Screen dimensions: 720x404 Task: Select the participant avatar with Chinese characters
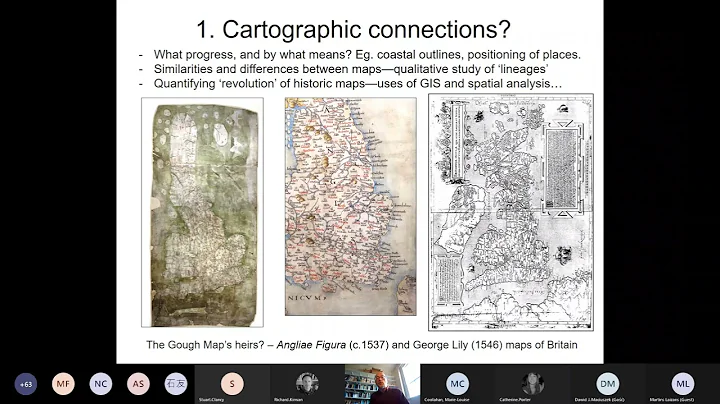point(176,384)
